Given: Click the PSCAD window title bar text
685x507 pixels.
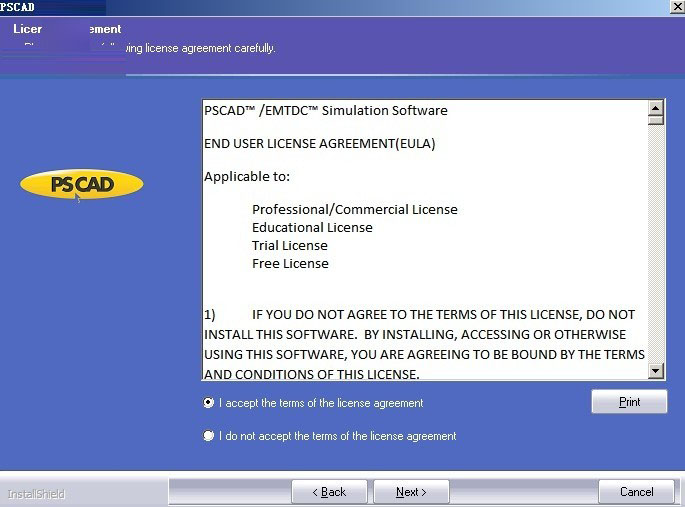Looking at the screenshot, I should coord(18,7).
